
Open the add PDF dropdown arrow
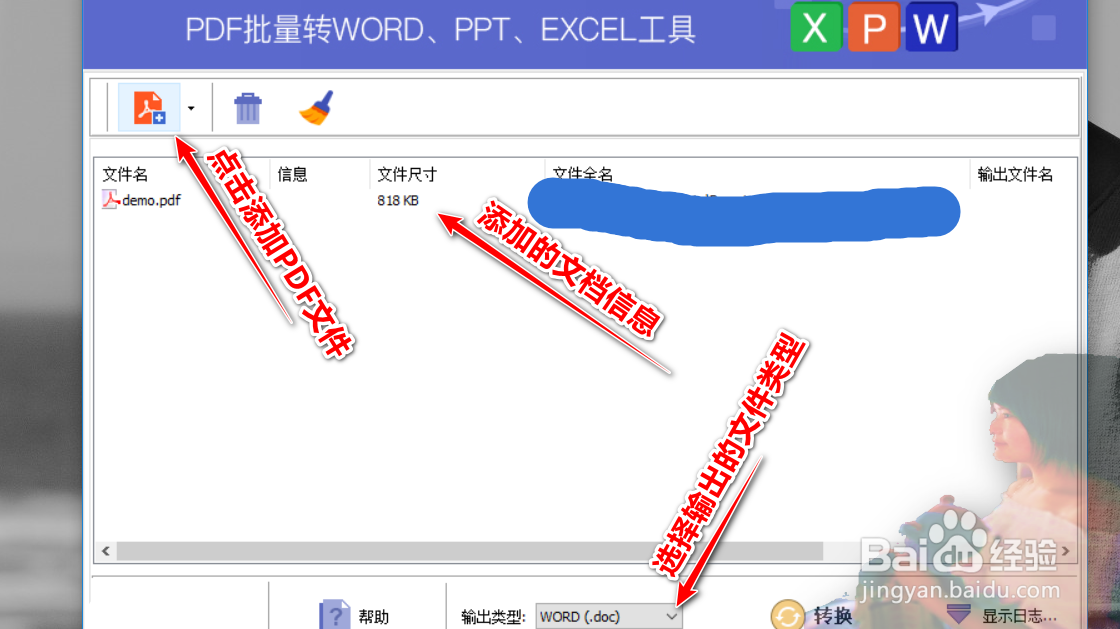pyautogui.click(x=191, y=109)
